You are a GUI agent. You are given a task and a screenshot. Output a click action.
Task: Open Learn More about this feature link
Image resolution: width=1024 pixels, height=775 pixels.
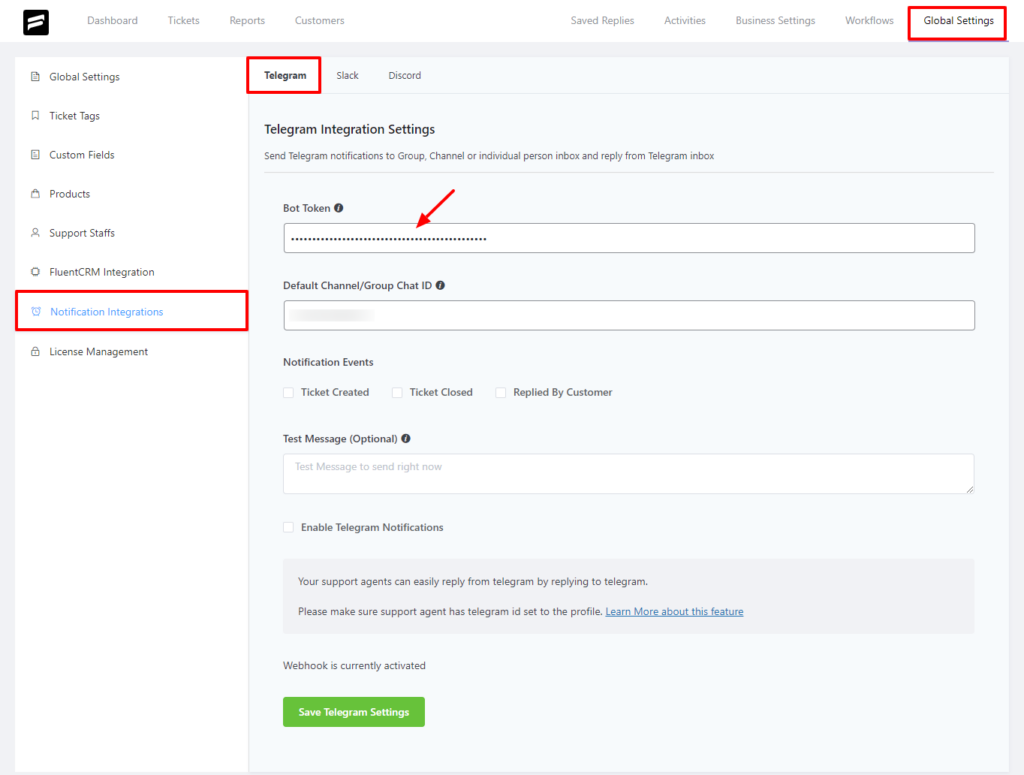click(674, 612)
